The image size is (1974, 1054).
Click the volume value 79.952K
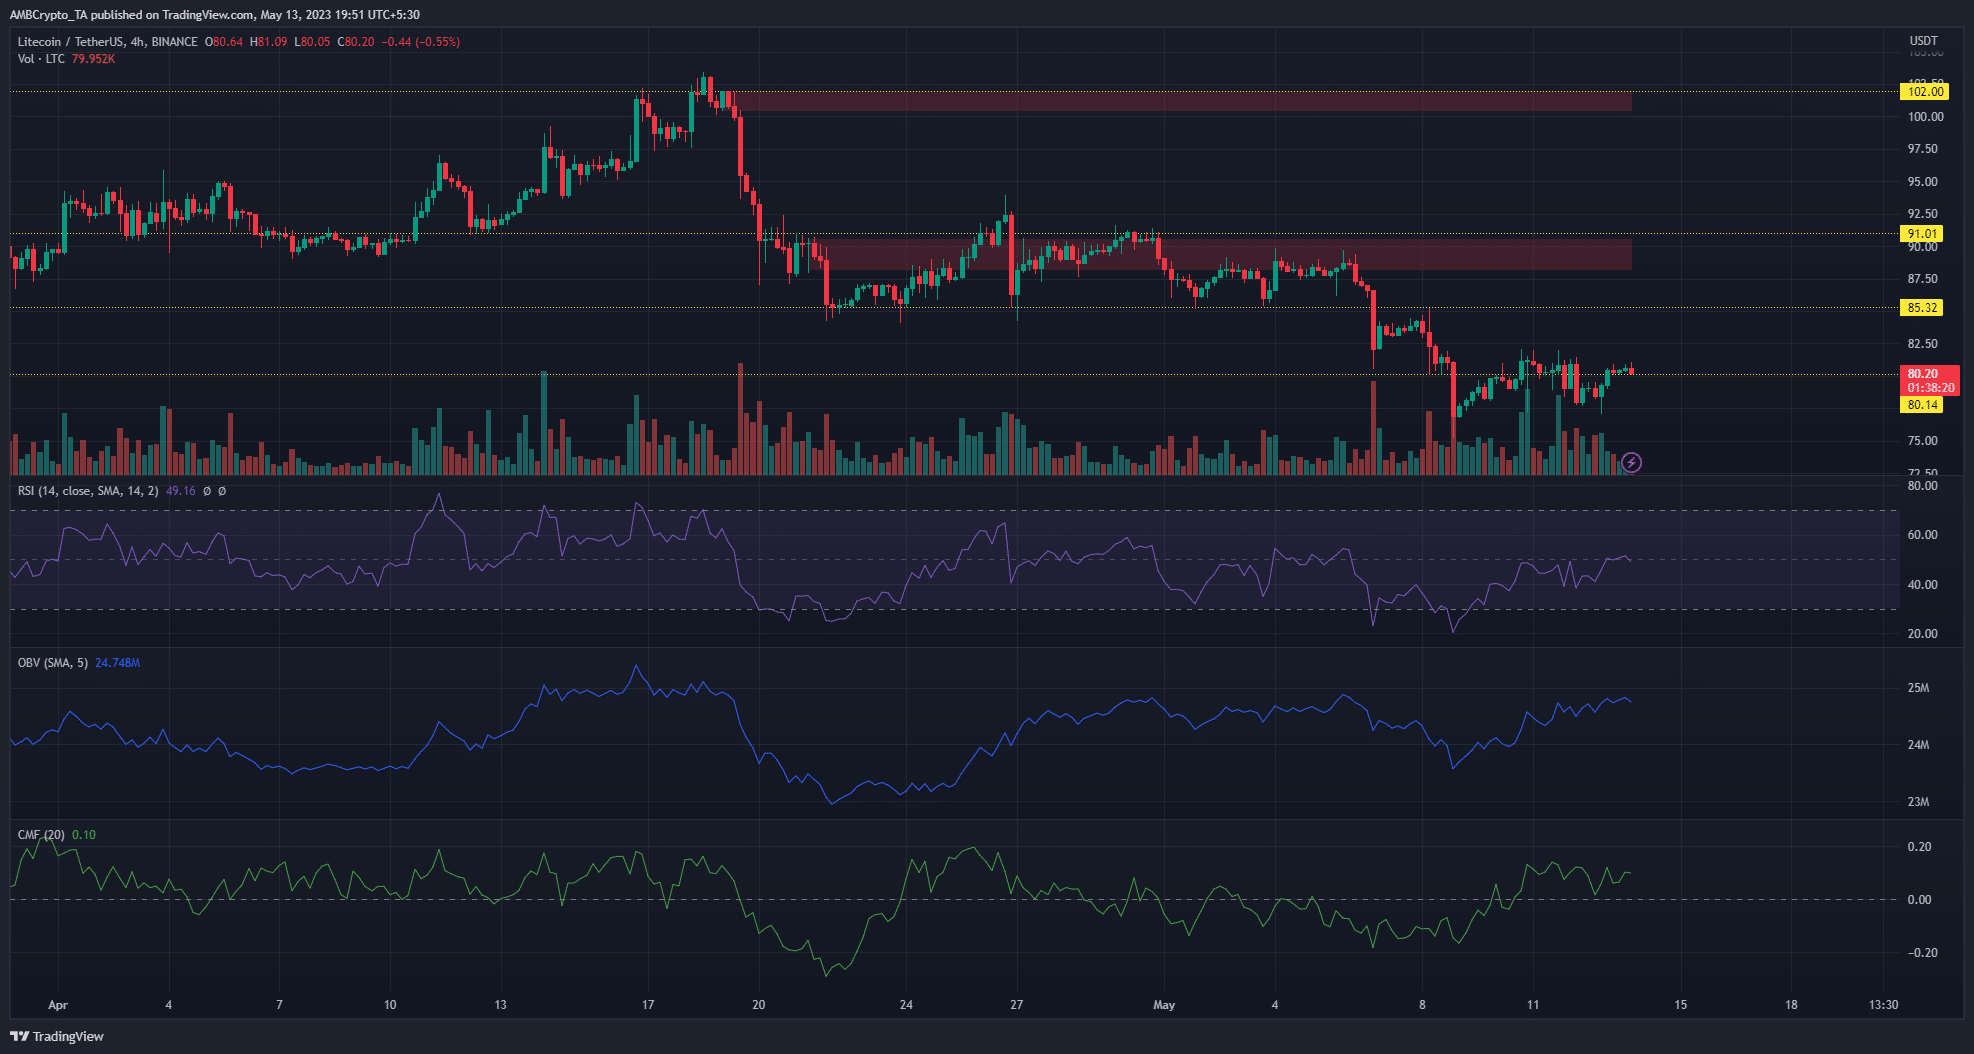[93, 59]
